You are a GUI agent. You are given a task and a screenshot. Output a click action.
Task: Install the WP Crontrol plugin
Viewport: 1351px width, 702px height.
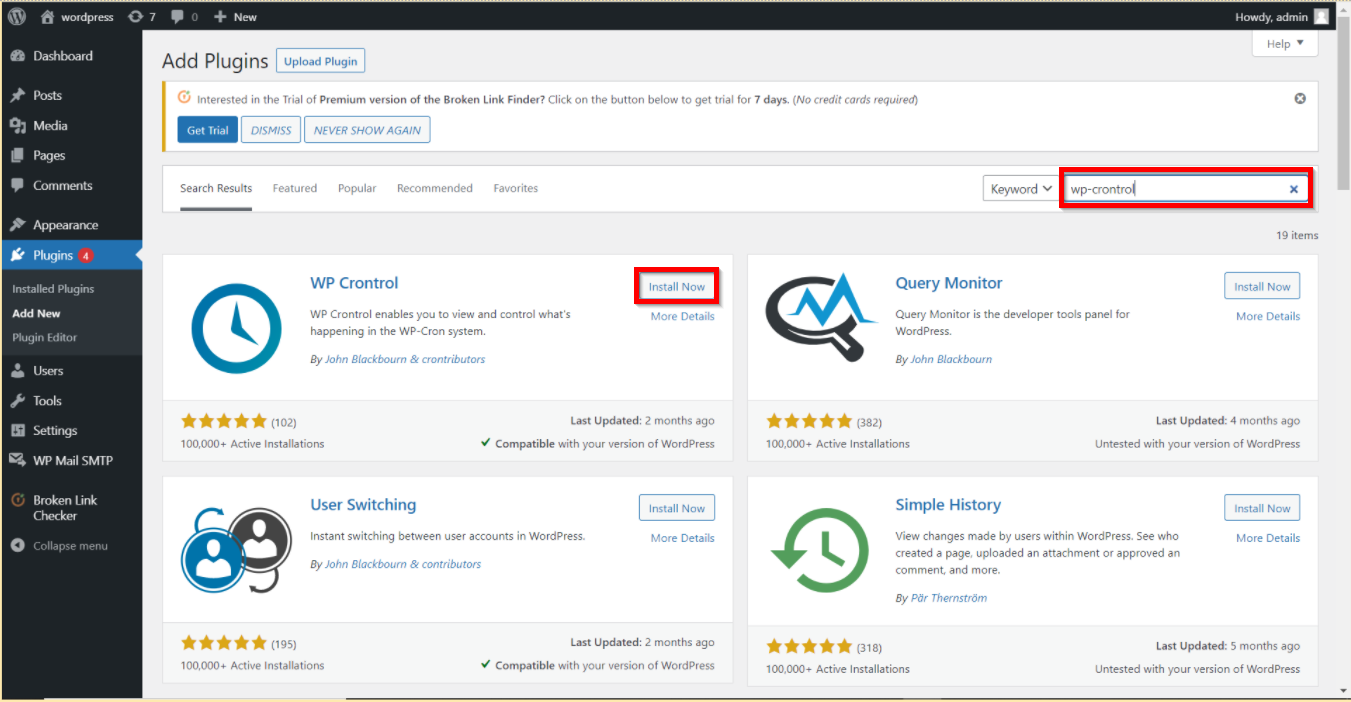coord(677,287)
